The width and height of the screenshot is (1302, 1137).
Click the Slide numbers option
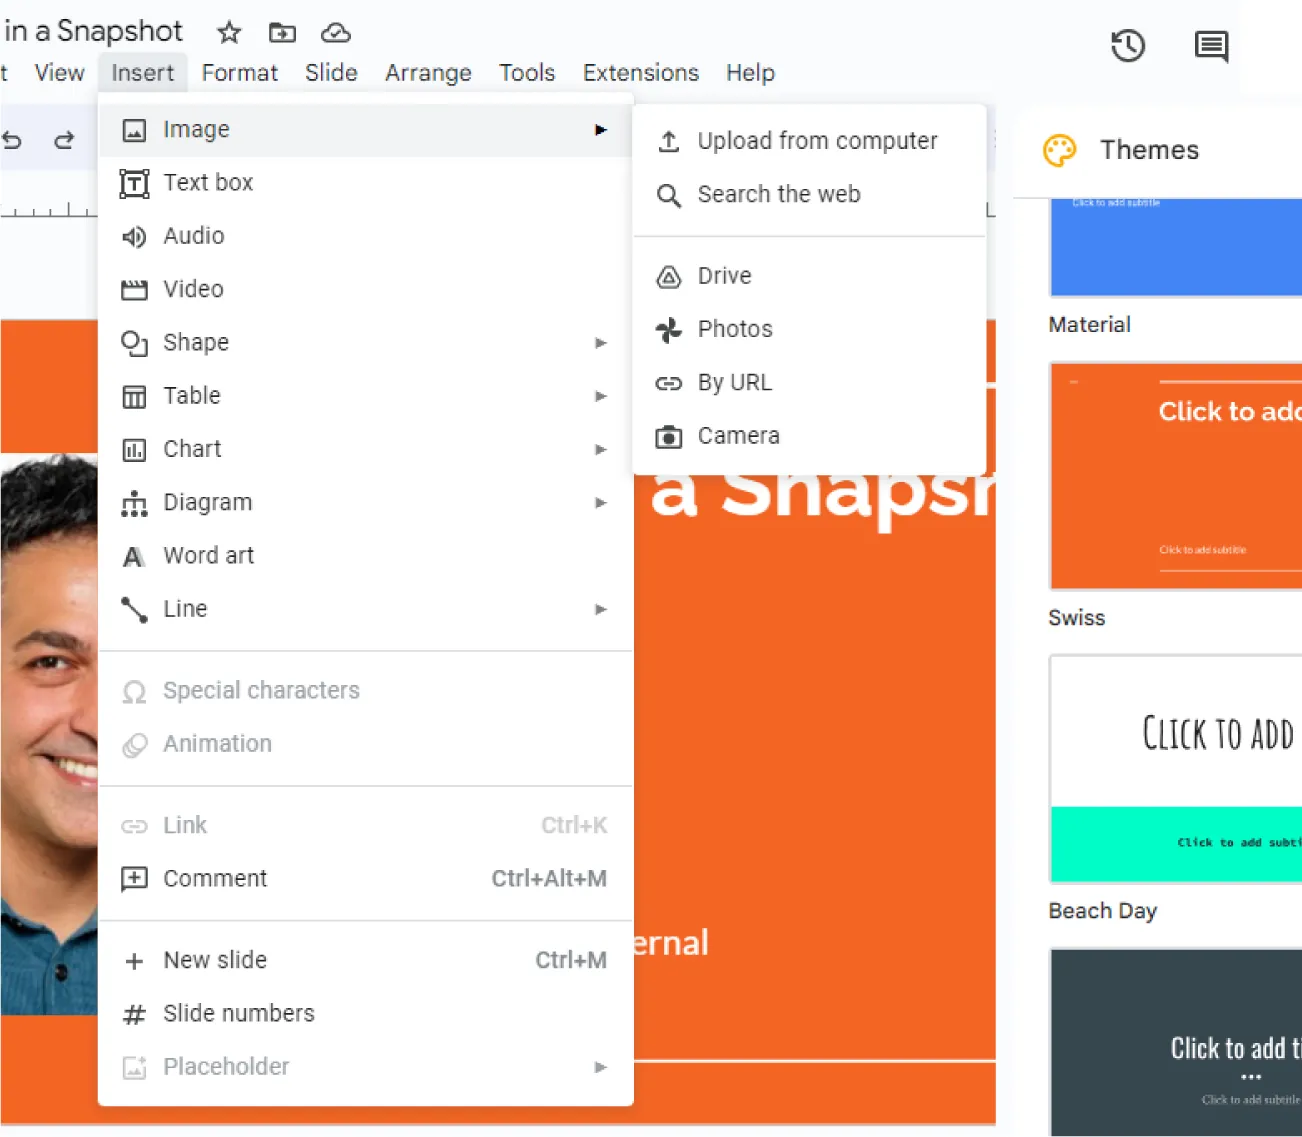[238, 1013]
